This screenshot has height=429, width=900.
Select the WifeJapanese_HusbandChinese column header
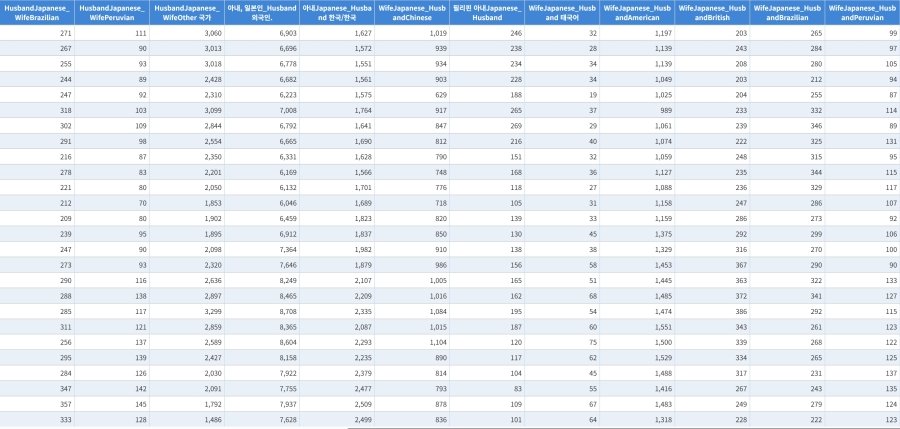(x=412, y=13)
